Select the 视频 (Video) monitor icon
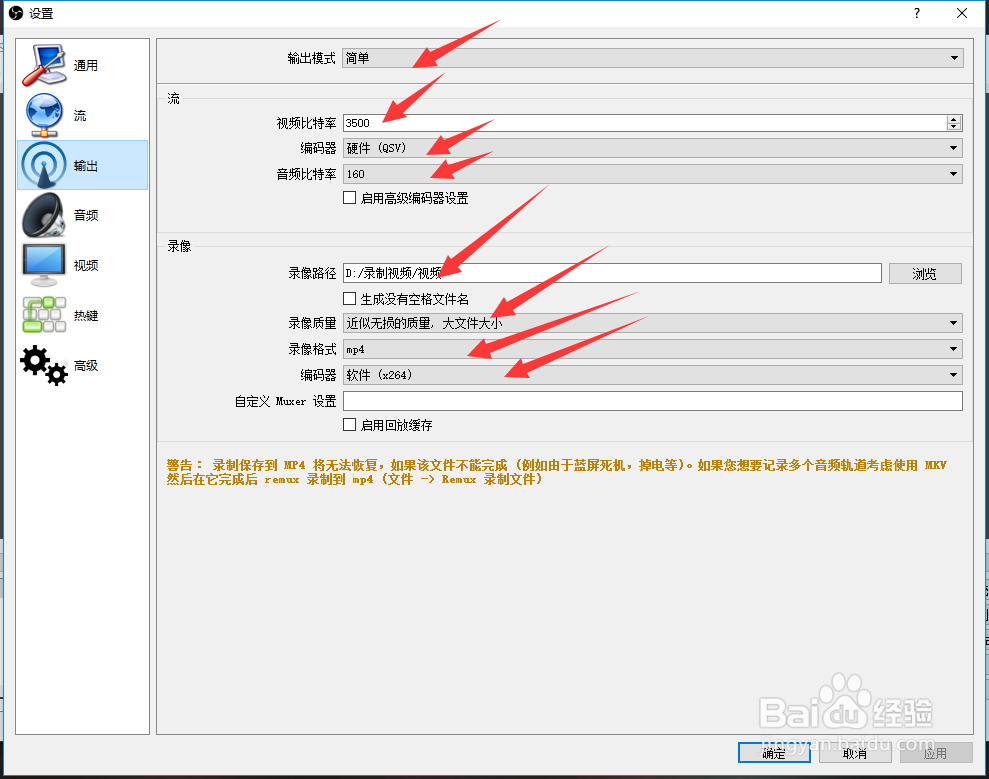Screen dimensions: 989x779 tap(44, 265)
